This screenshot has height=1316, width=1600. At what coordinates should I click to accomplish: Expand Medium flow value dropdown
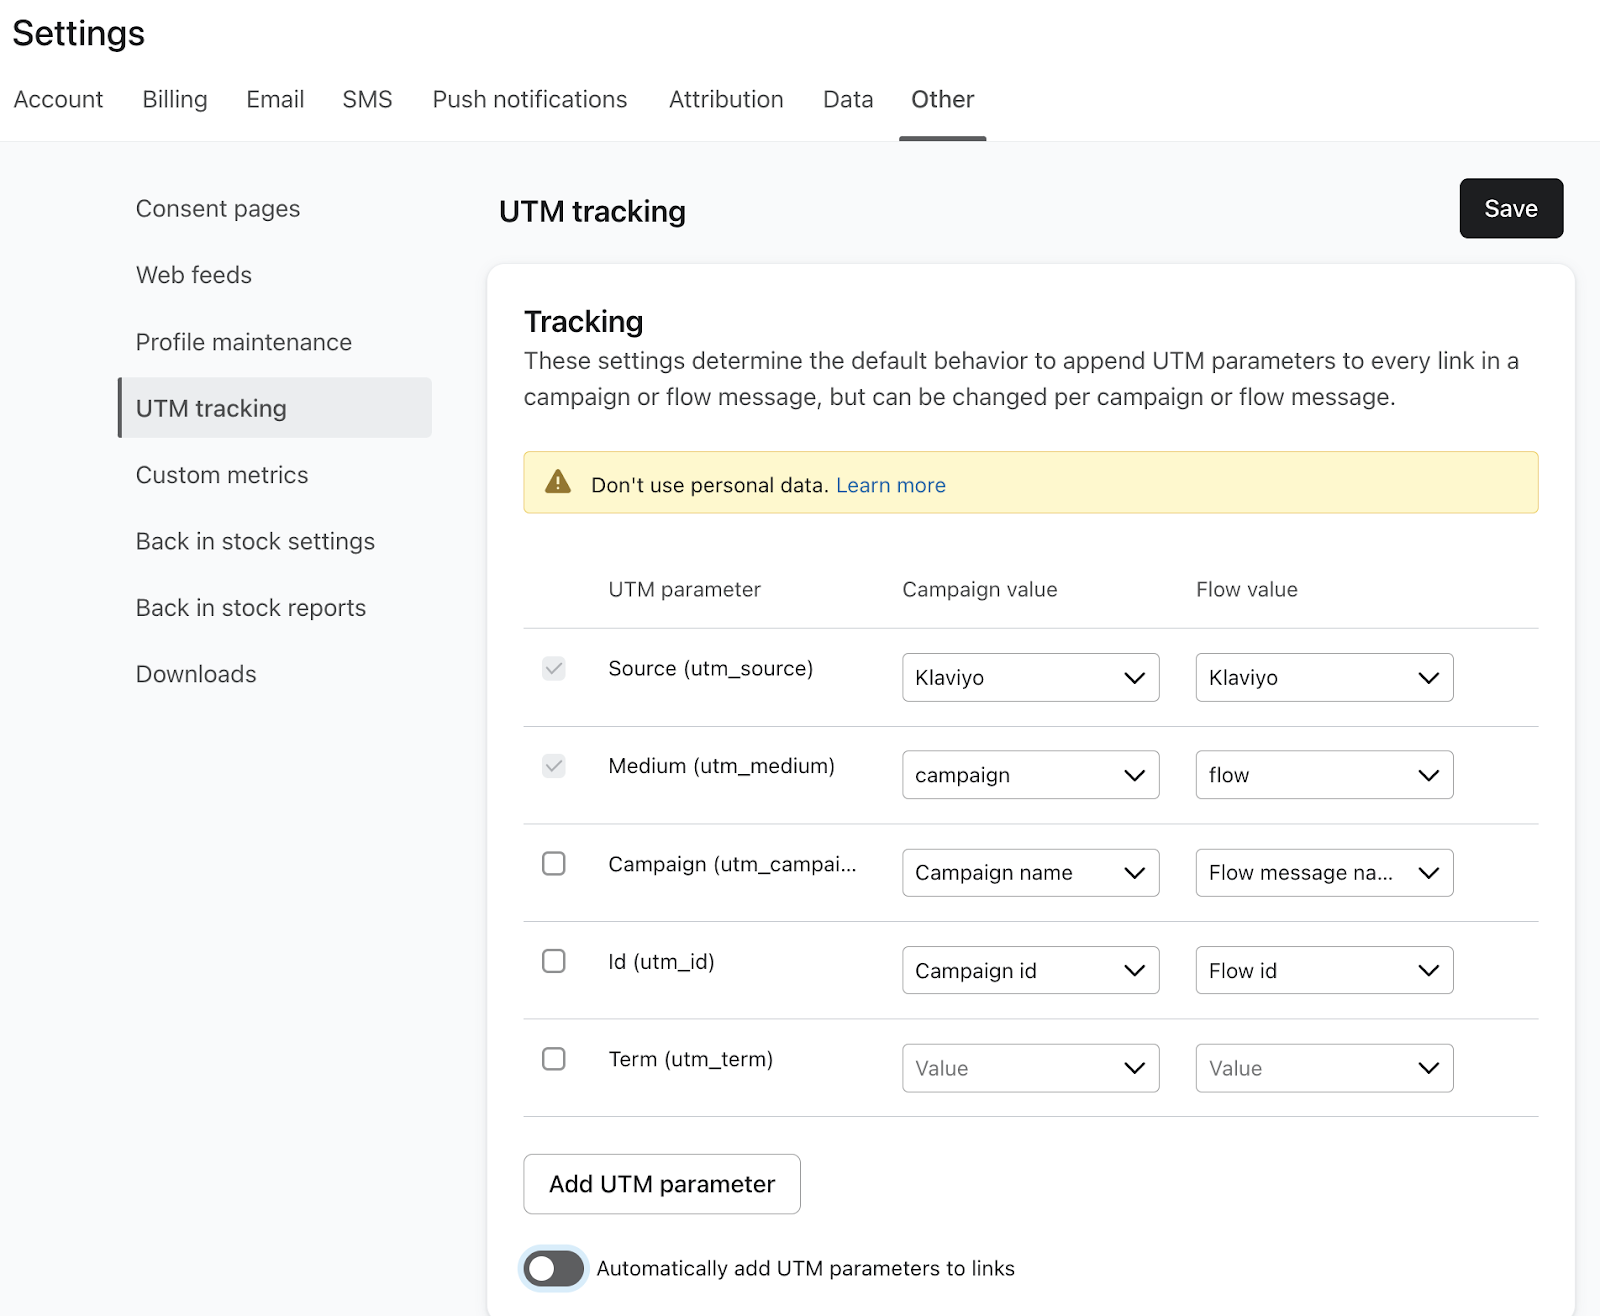[1323, 775]
